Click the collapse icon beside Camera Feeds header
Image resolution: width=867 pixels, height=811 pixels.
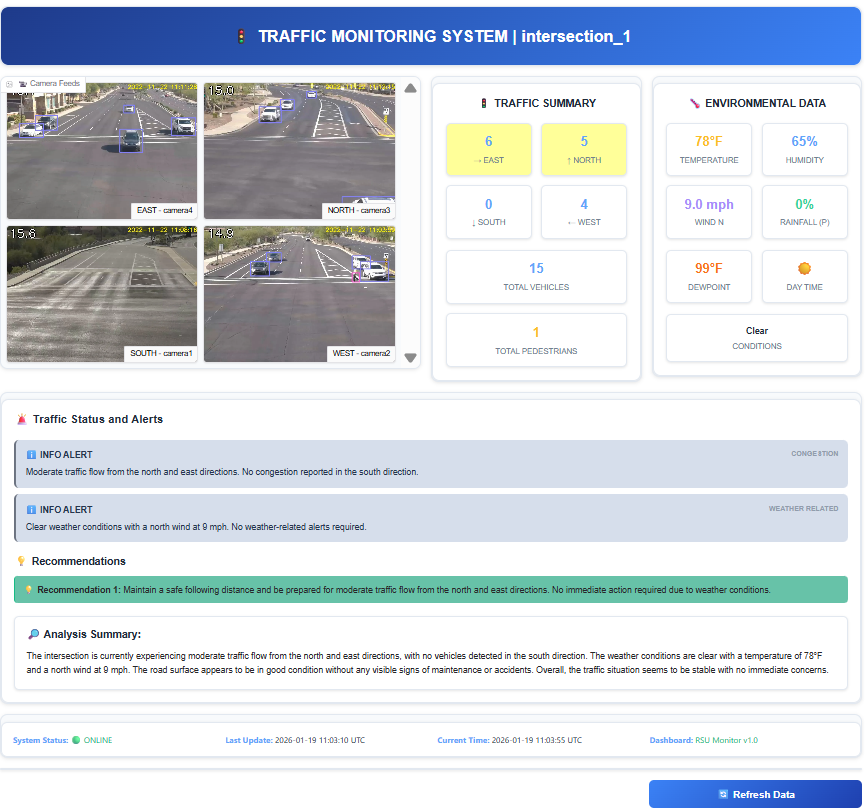coord(9,83)
